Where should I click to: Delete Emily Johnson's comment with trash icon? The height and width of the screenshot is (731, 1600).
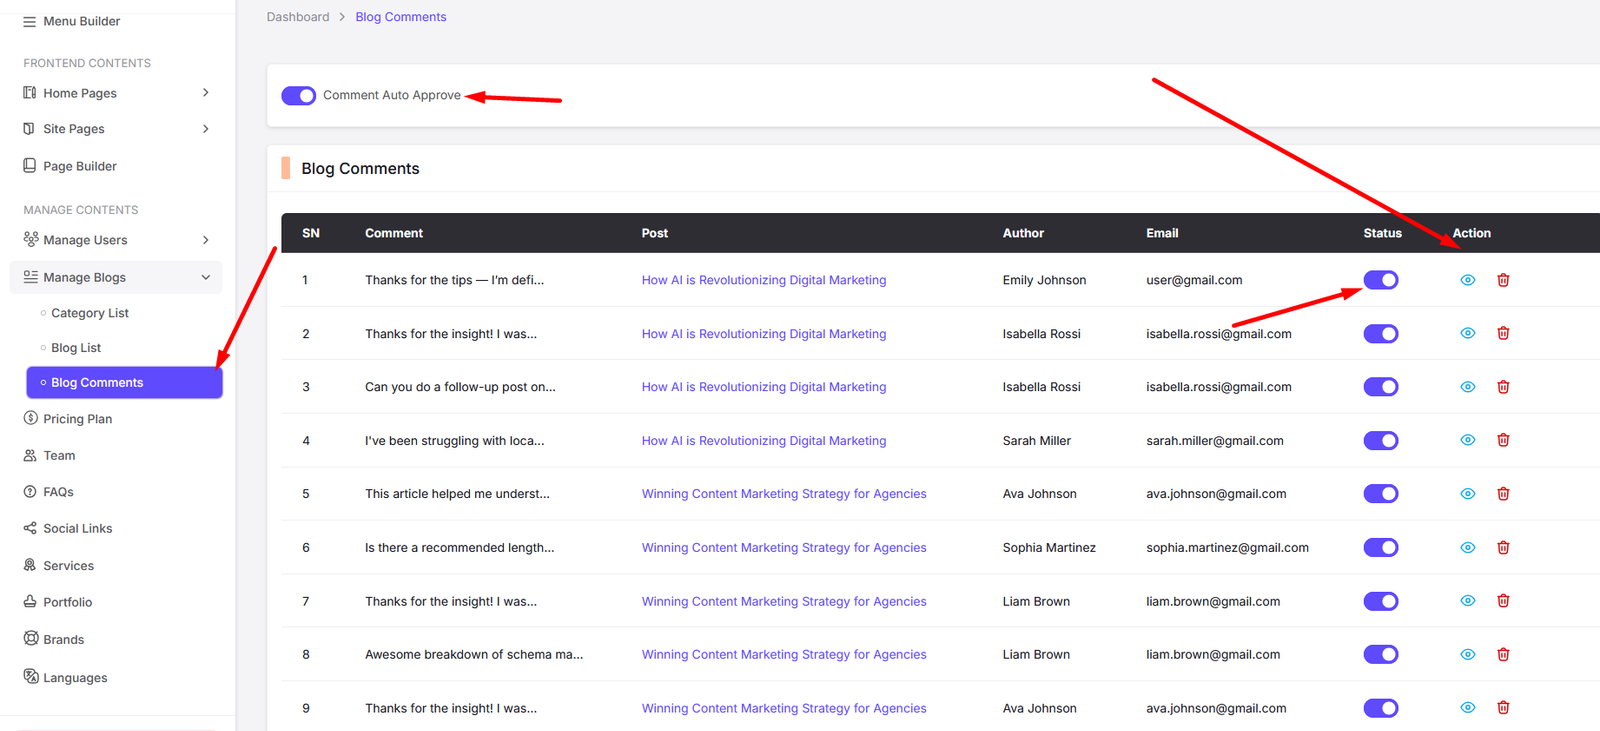[x=1502, y=280]
